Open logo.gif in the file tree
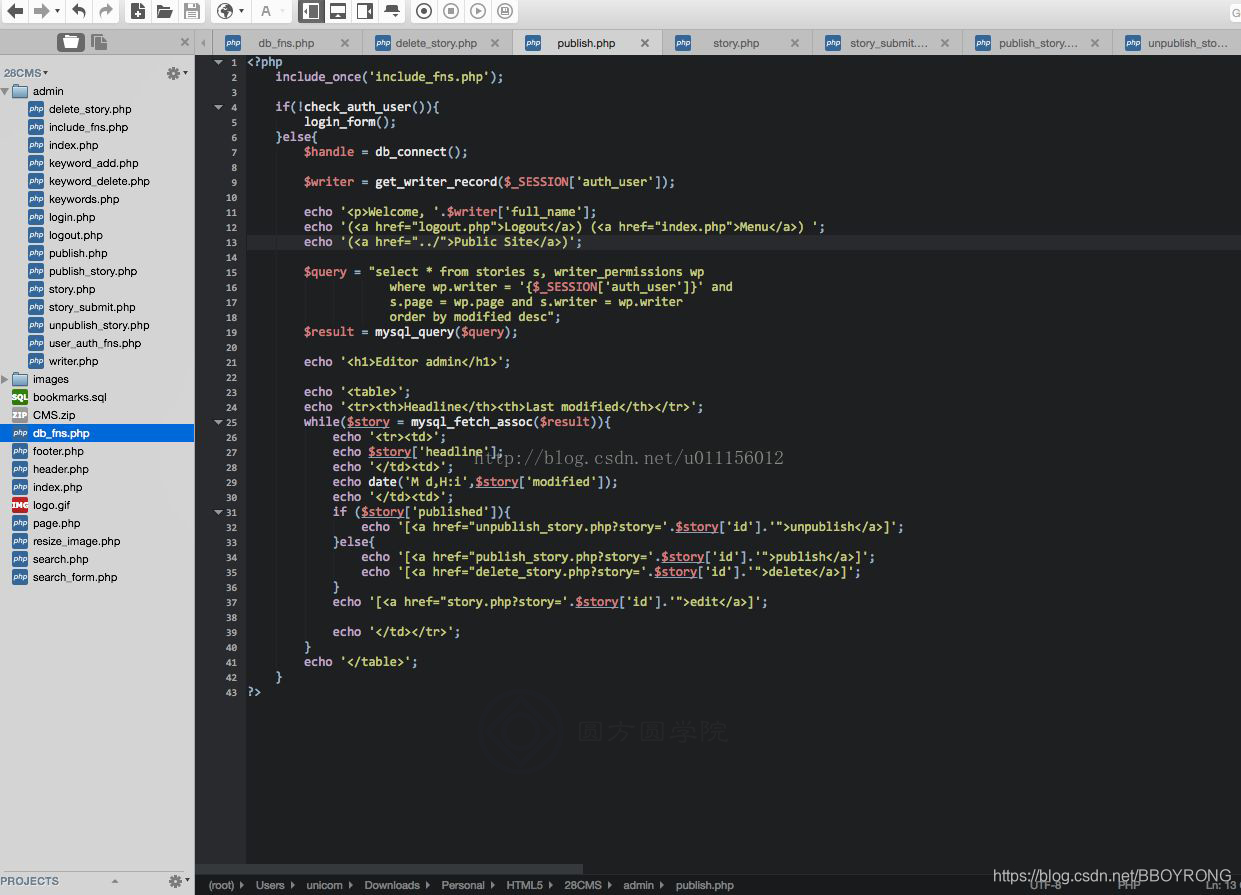This screenshot has width=1241, height=895. (51, 505)
